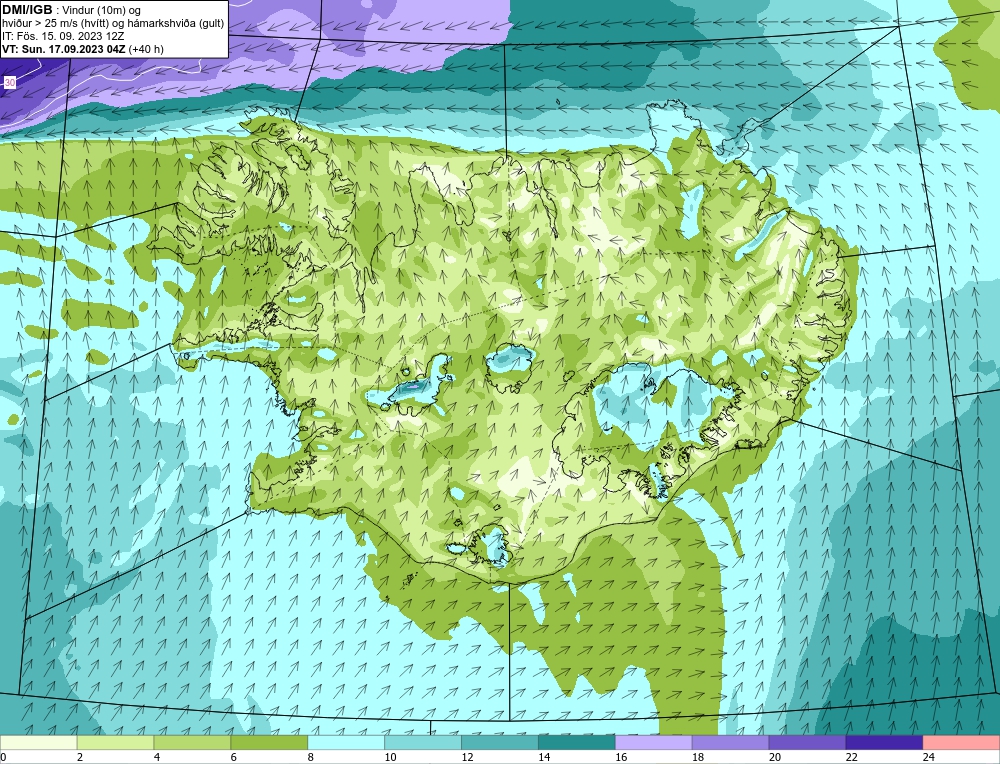This screenshot has height=764, width=1000.
Task: Click the '(+40 h)' forecast offset text
Action: (x=146, y=49)
